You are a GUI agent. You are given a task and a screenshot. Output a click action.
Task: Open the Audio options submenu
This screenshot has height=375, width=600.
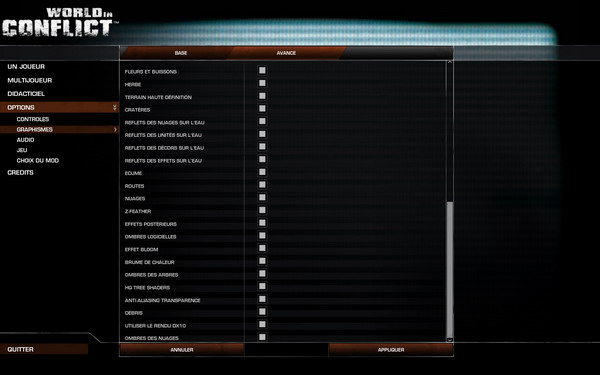25,140
